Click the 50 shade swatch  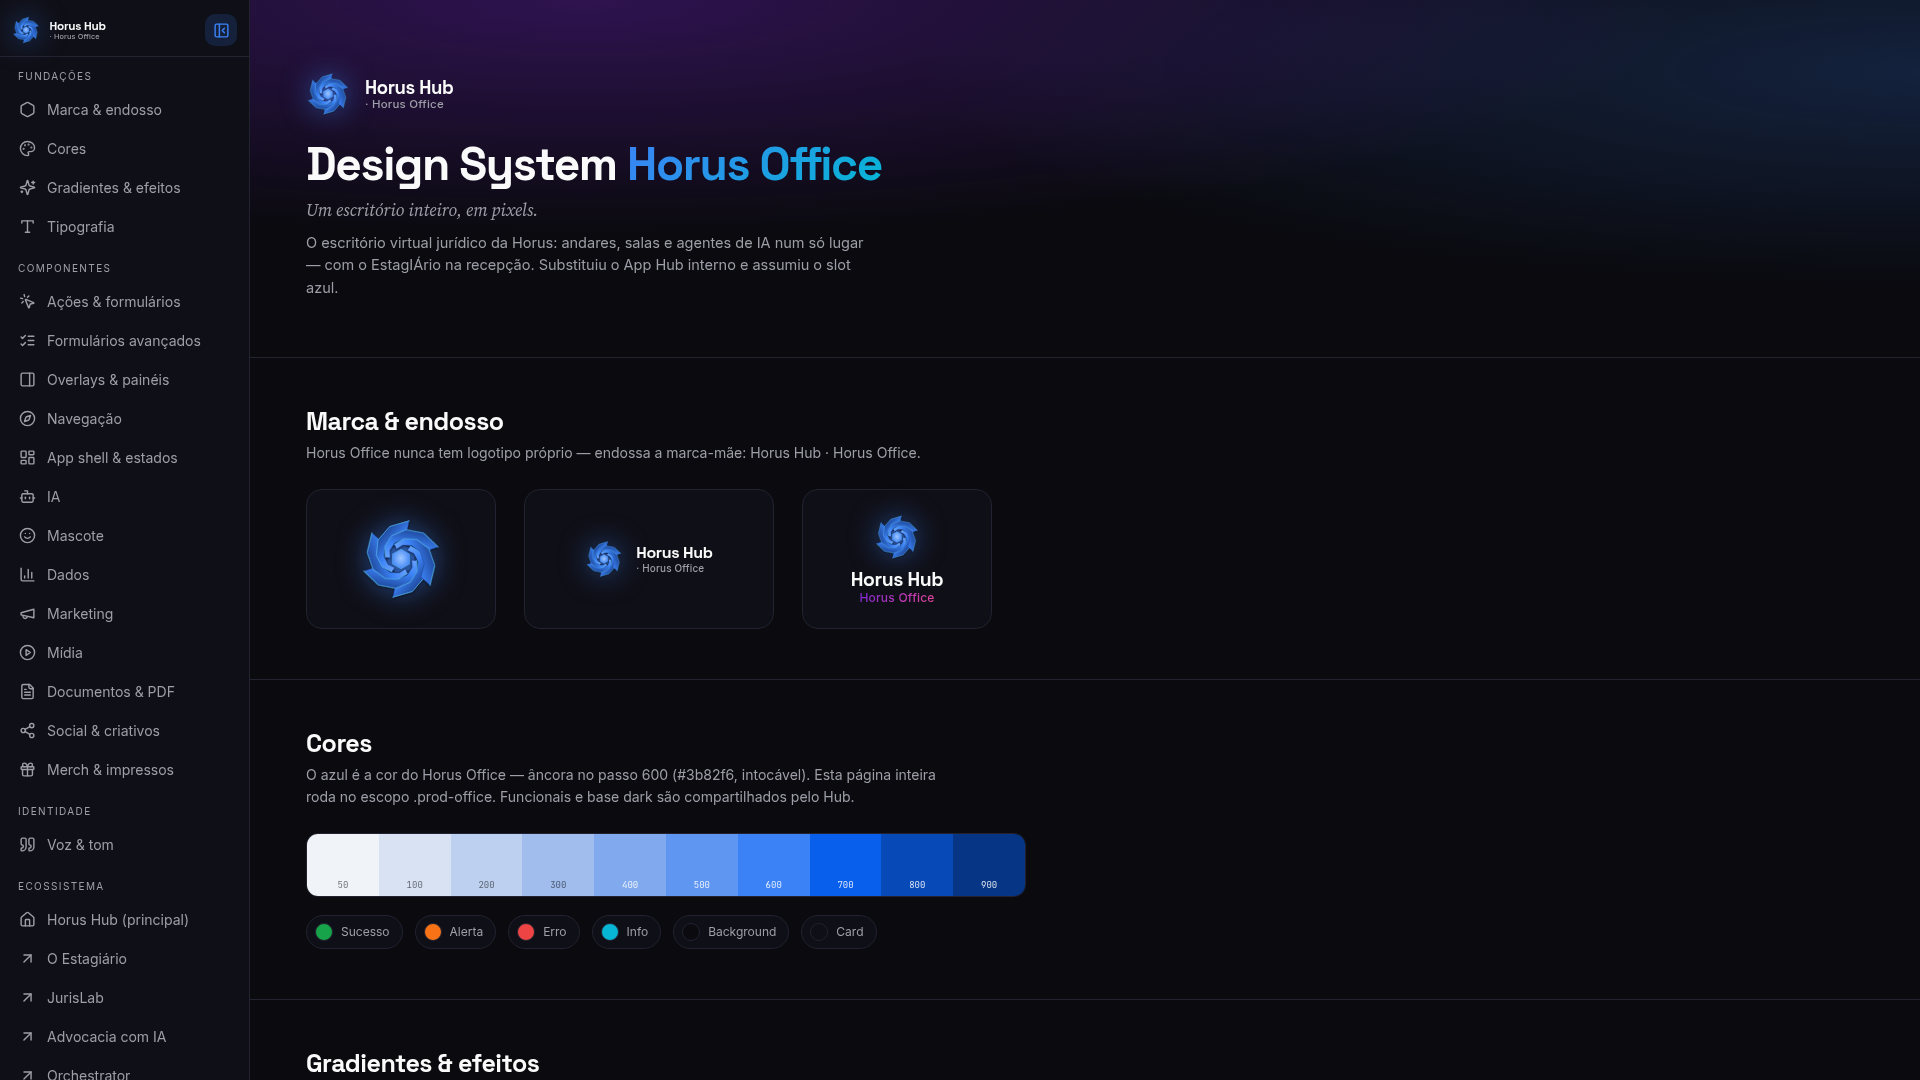click(x=343, y=865)
